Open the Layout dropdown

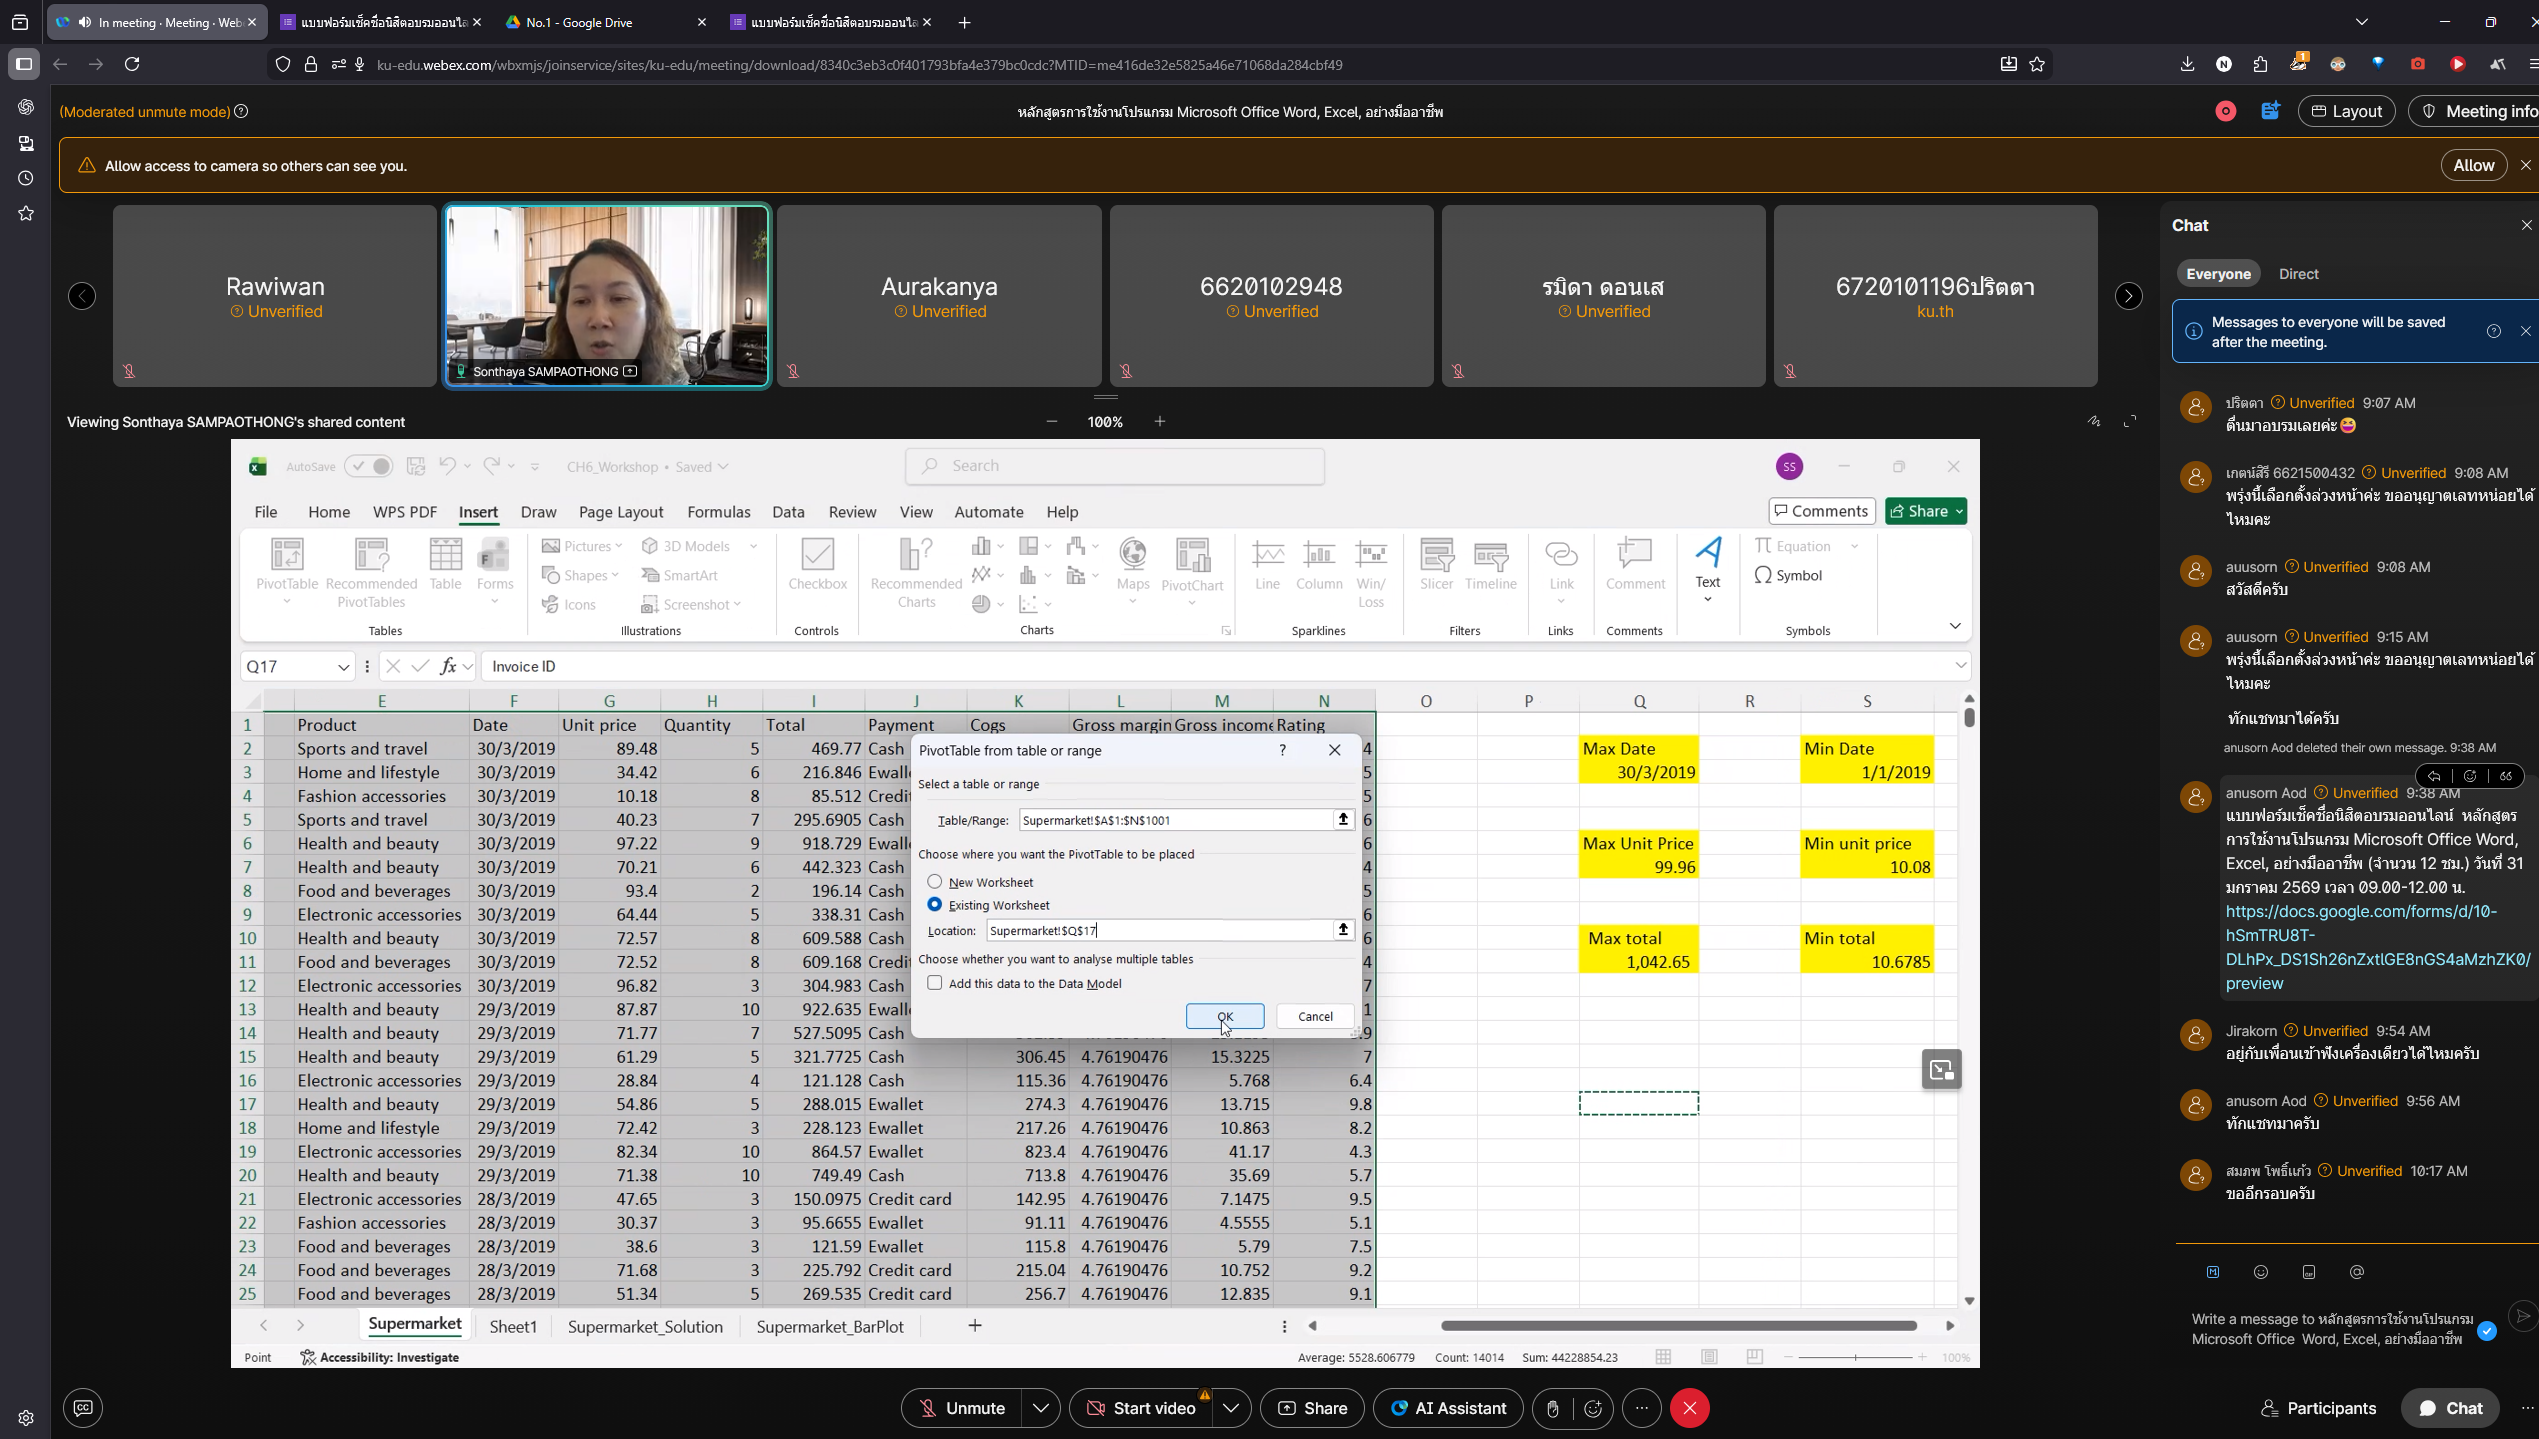tap(2346, 111)
